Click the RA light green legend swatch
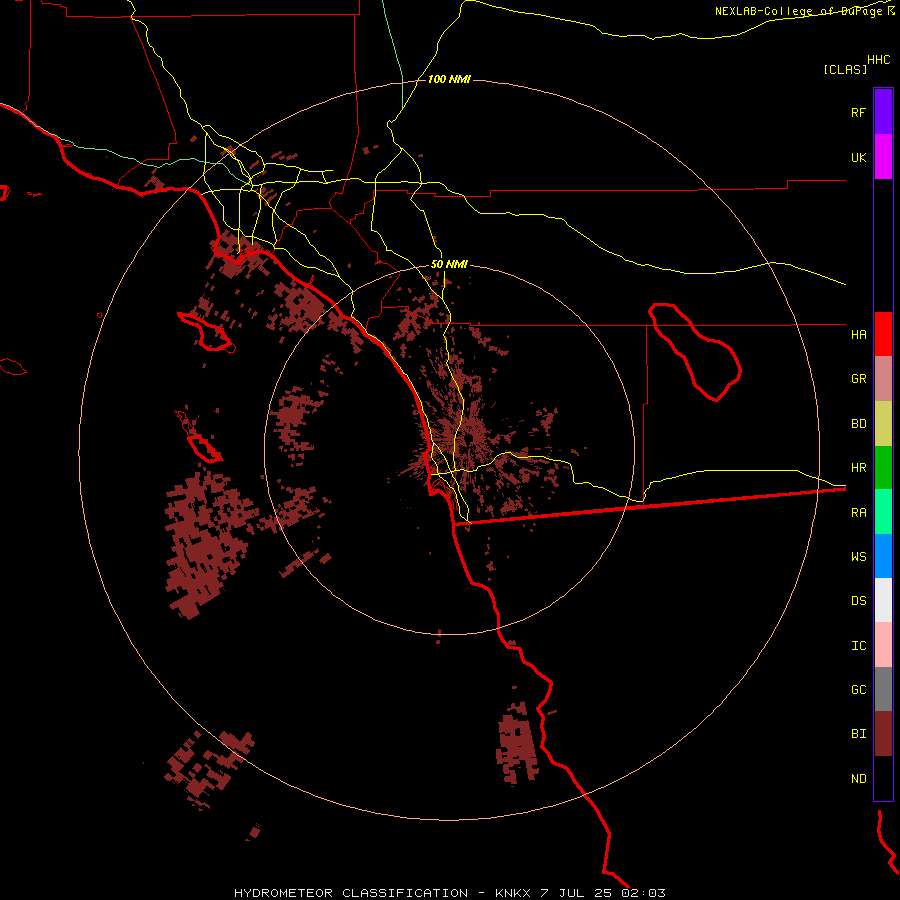 883,511
